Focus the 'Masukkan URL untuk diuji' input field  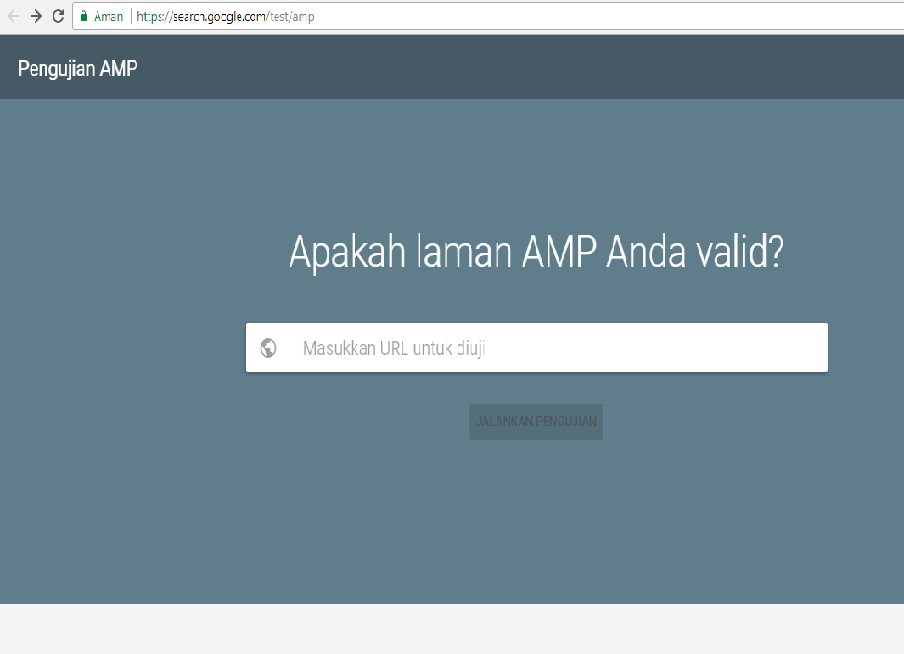(x=537, y=348)
